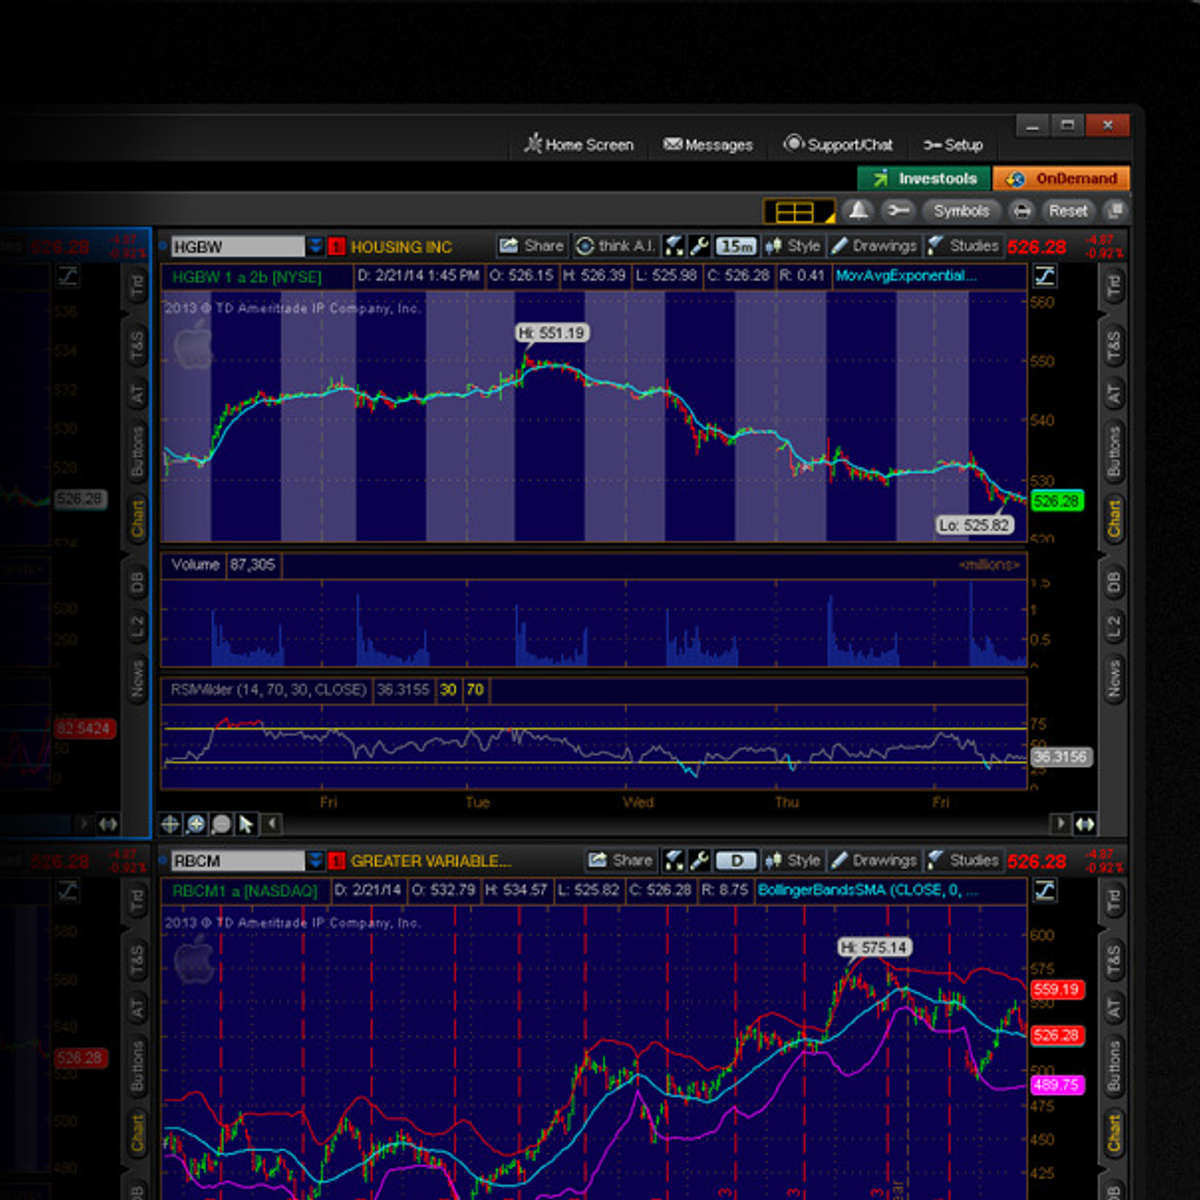Open the D timeframe selector on RBCM chart
The width and height of the screenshot is (1200, 1200).
pyautogui.click(x=736, y=860)
